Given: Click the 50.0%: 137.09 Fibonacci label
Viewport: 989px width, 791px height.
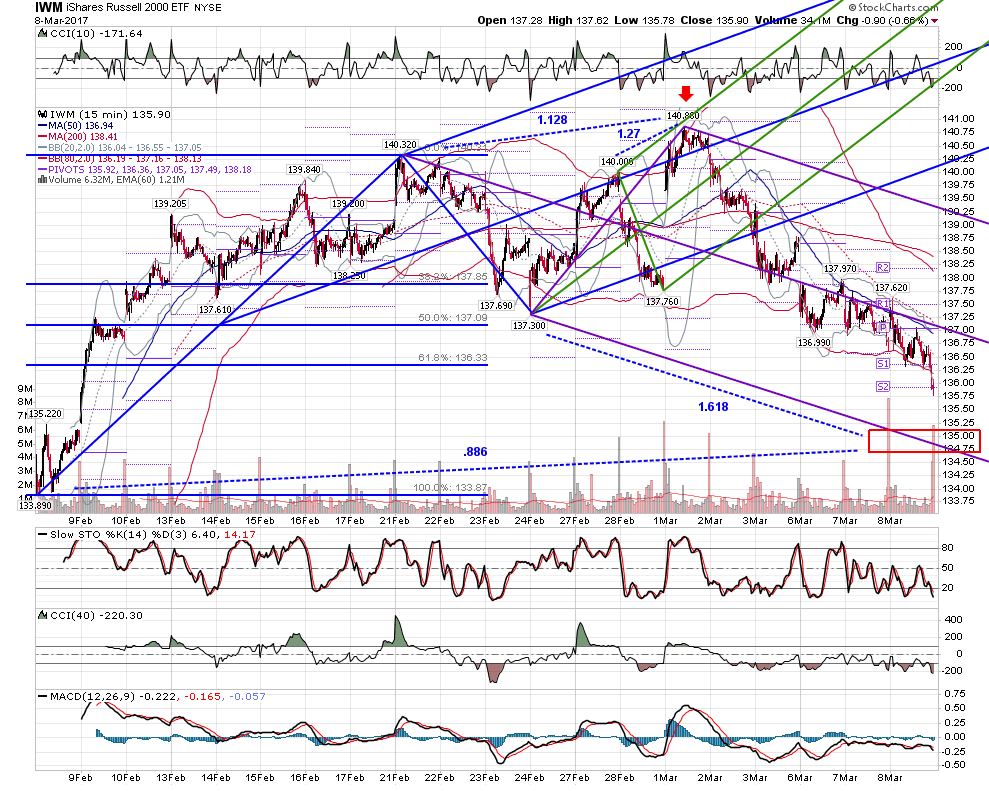Looking at the screenshot, I should tap(453, 318).
